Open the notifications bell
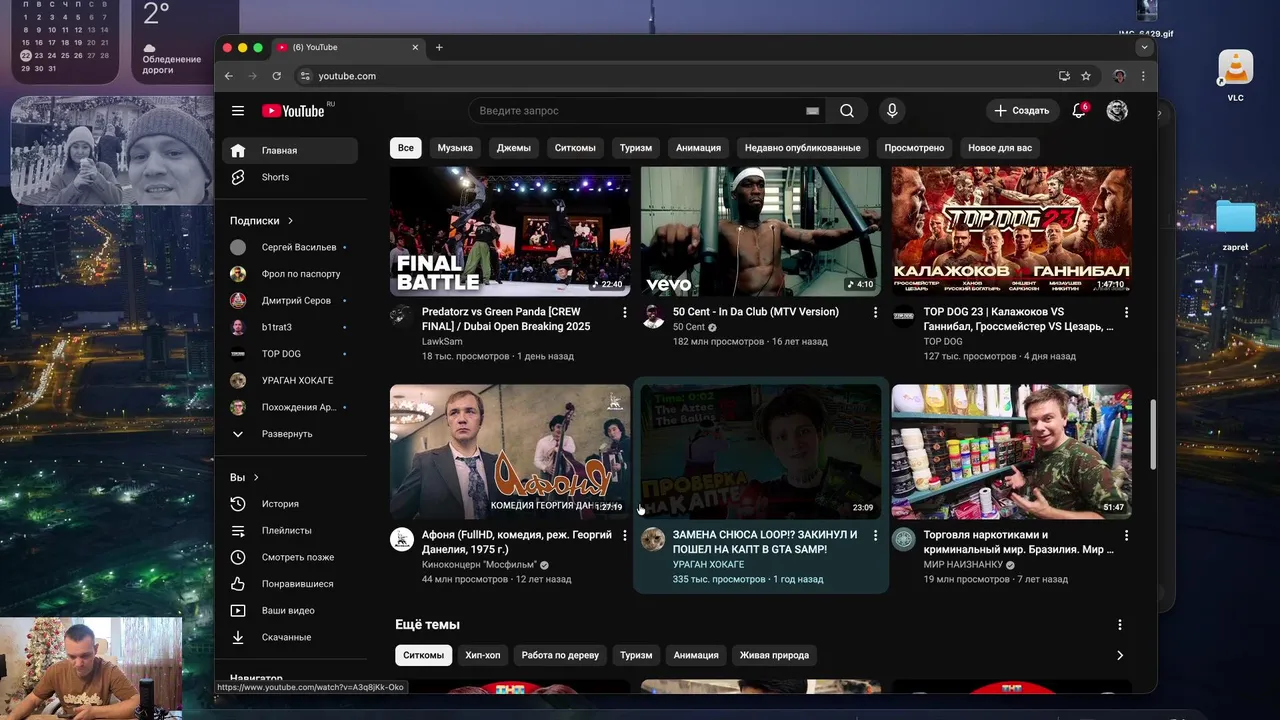This screenshot has width=1280, height=720. (1079, 111)
